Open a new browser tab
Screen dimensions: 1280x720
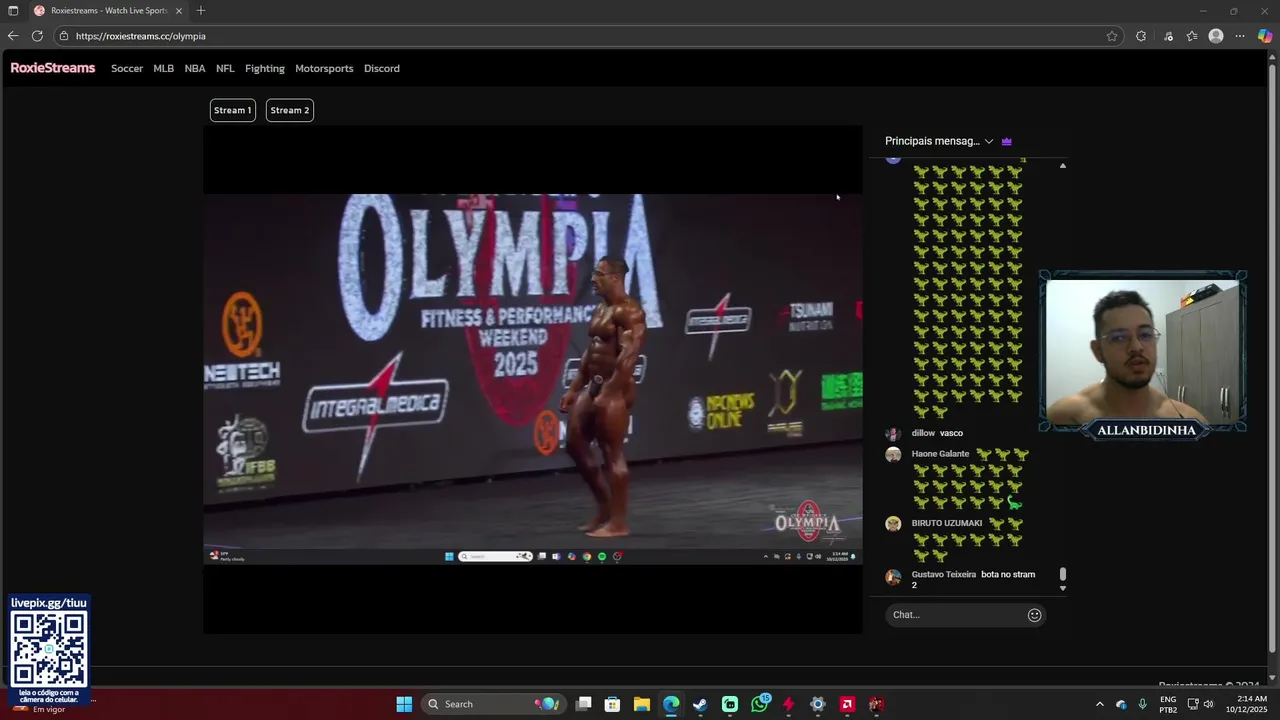point(201,11)
